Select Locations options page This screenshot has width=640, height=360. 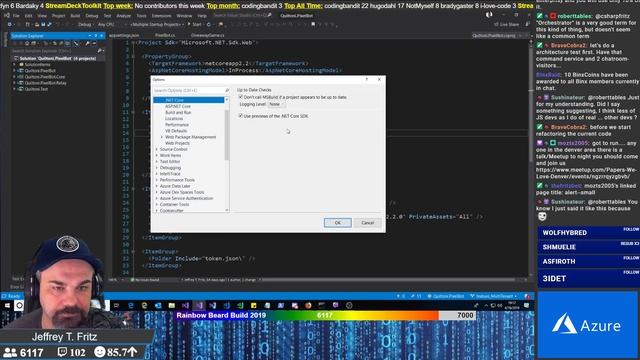pyautogui.click(x=174, y=118)
